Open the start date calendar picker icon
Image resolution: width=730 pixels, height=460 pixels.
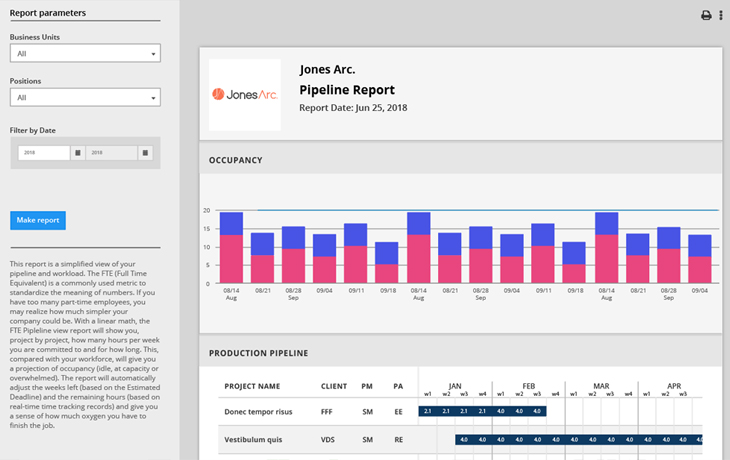point(78,153)
